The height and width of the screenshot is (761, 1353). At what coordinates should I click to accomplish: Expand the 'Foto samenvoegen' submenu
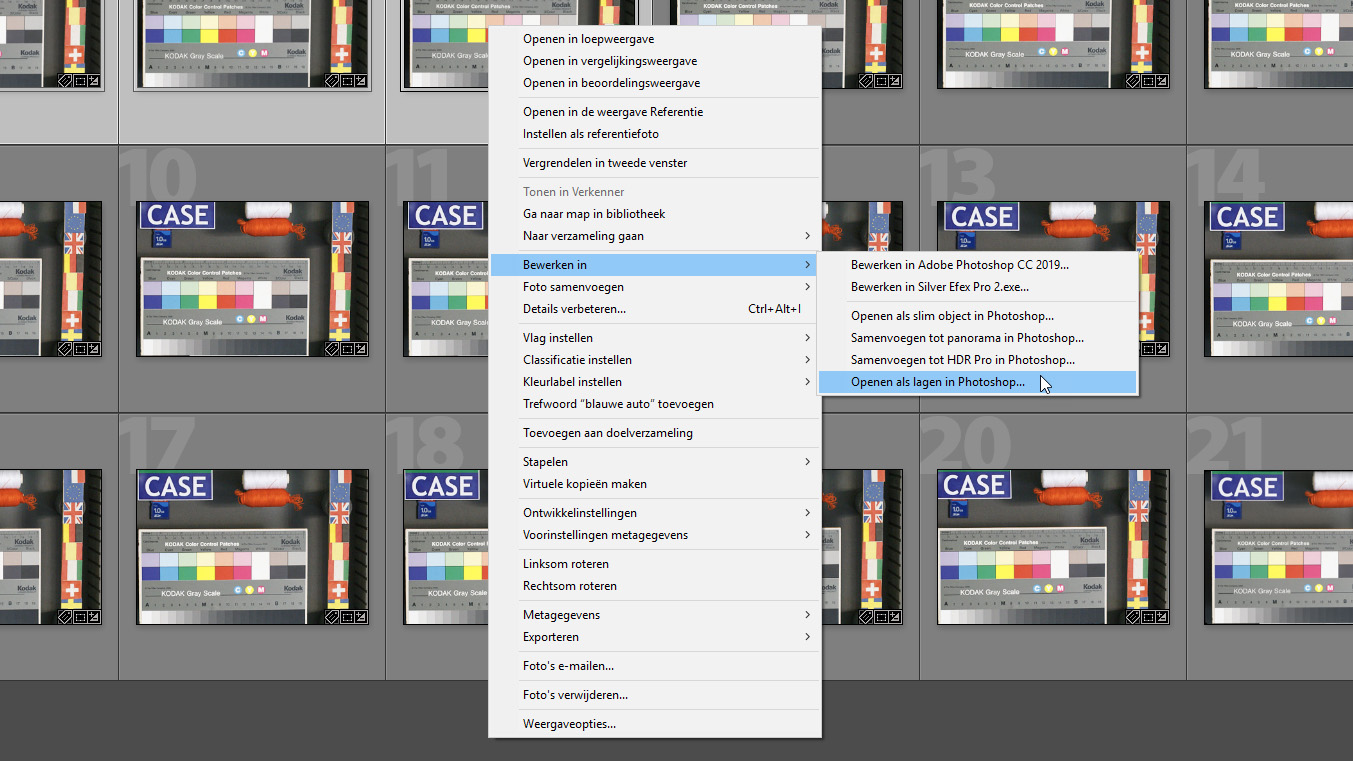pyautogui.click(x=655, y=287)
